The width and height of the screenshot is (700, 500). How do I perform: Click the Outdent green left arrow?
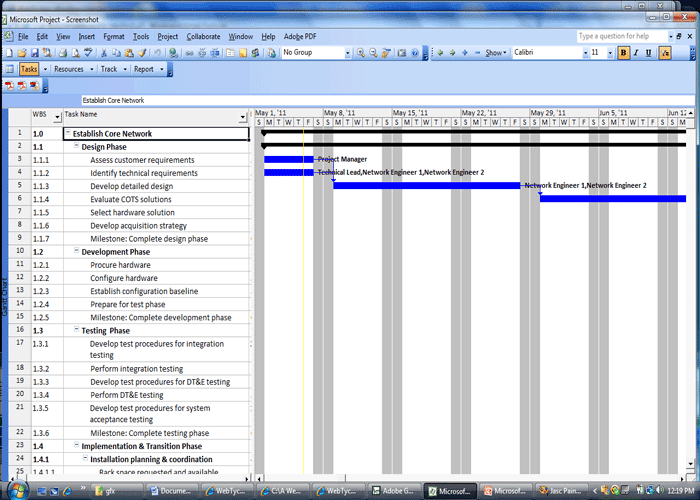[440, 53]
